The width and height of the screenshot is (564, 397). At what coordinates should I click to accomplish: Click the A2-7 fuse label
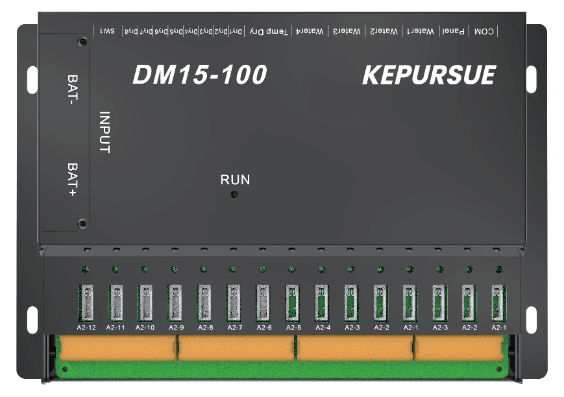coord(235,328)
